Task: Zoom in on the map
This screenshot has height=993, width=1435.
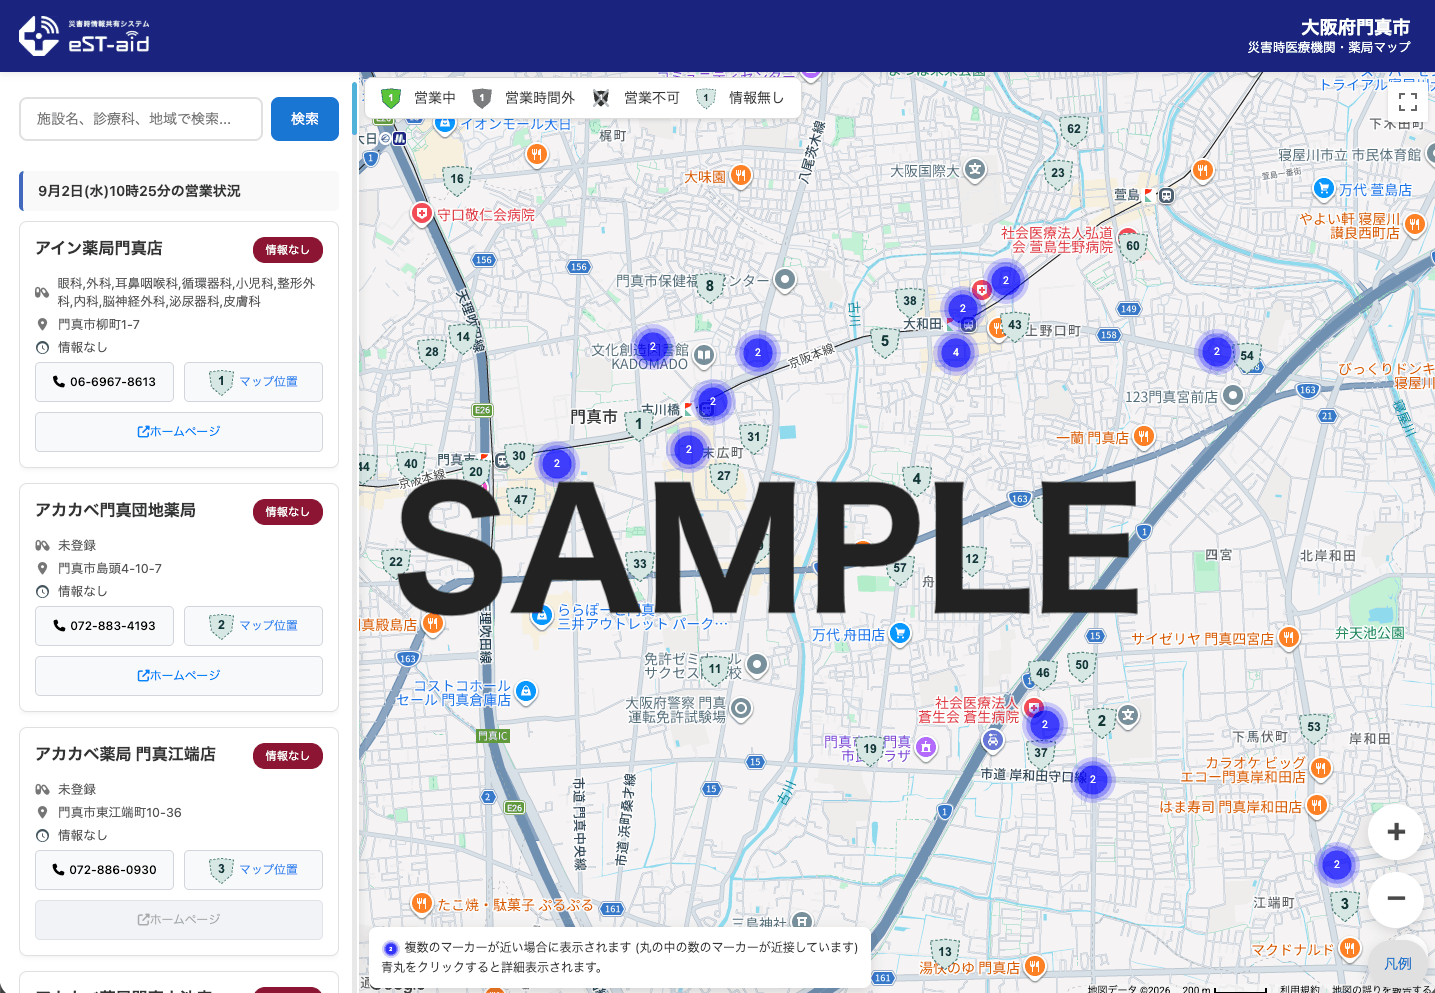Action: (x=1396, y=832)
